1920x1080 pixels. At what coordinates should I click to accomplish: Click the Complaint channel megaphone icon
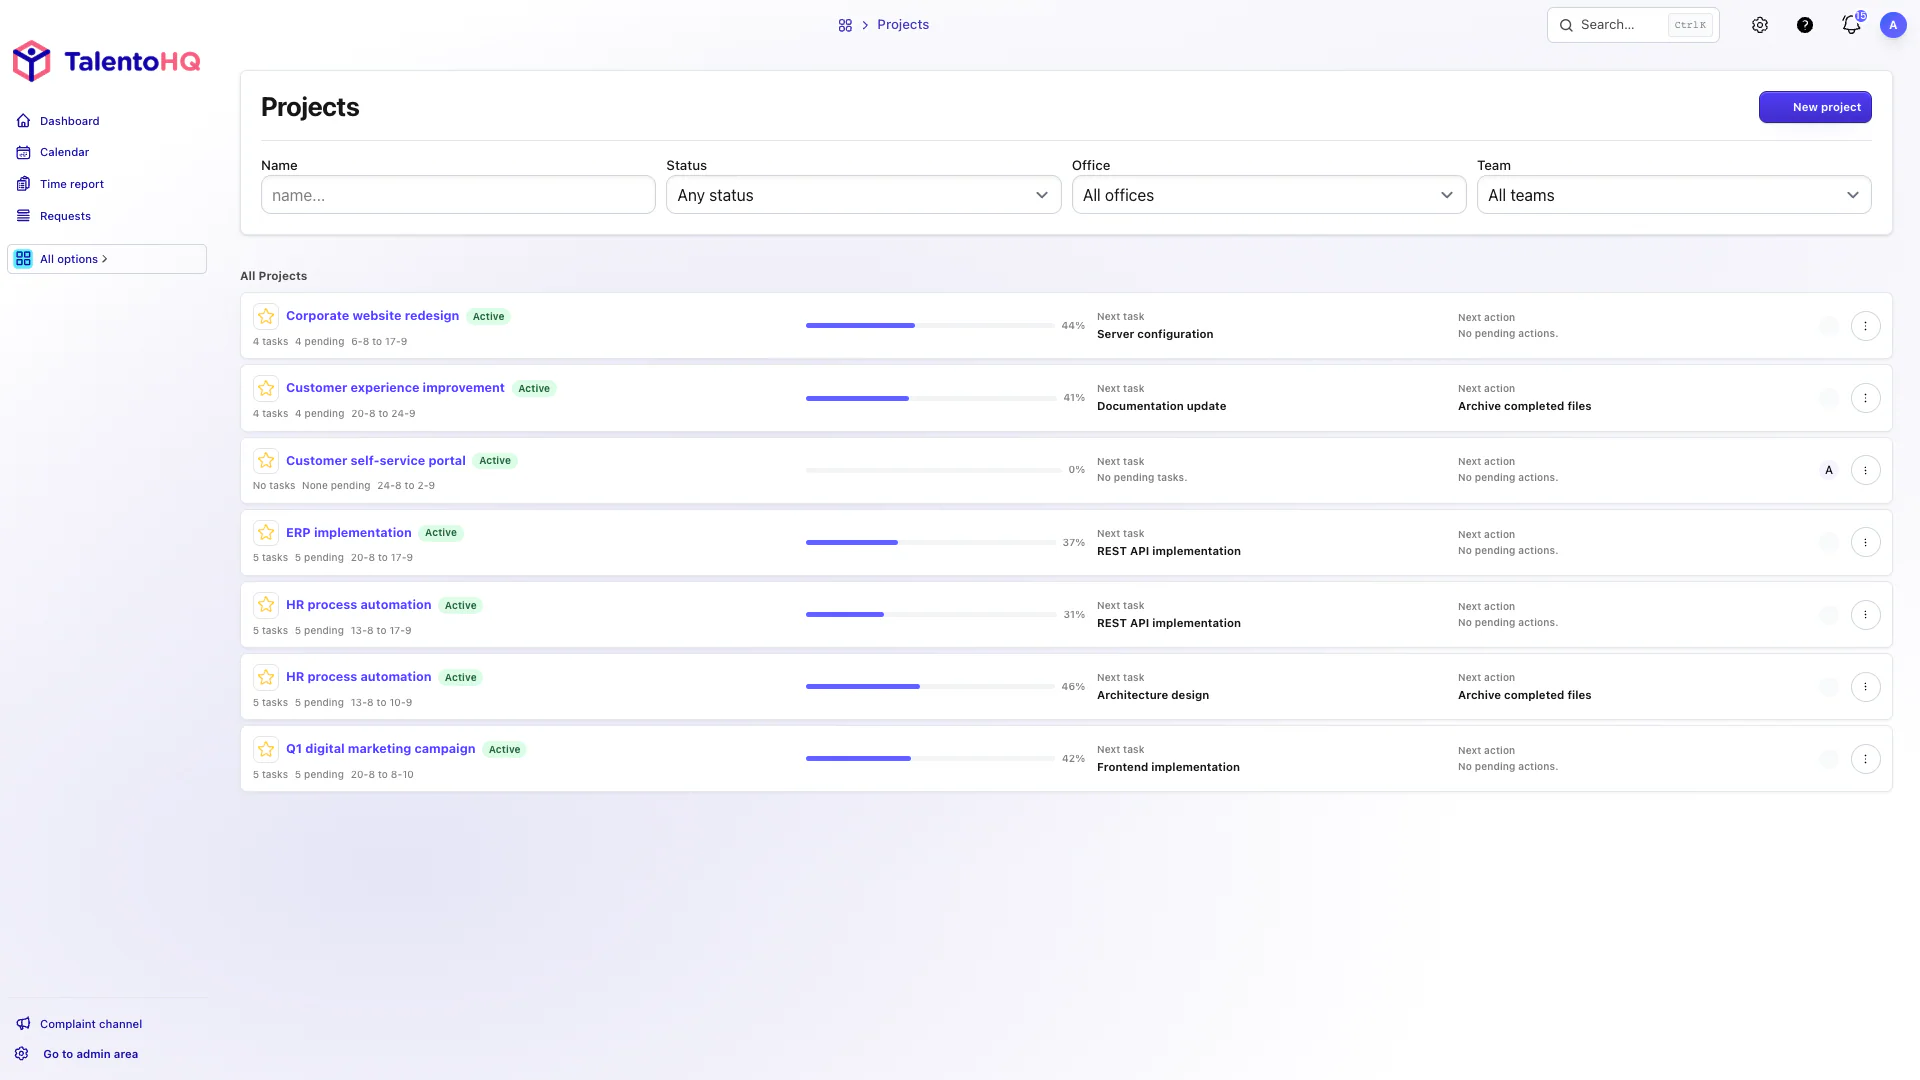pyautogui.click(x=23, y=1024)
